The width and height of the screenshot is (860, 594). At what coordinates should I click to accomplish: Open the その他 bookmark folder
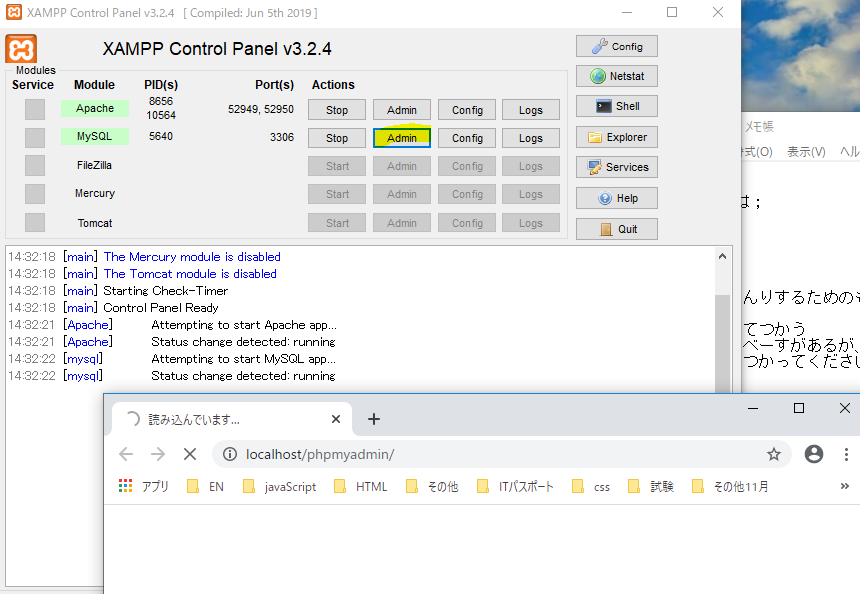click(x=432, y=486)
